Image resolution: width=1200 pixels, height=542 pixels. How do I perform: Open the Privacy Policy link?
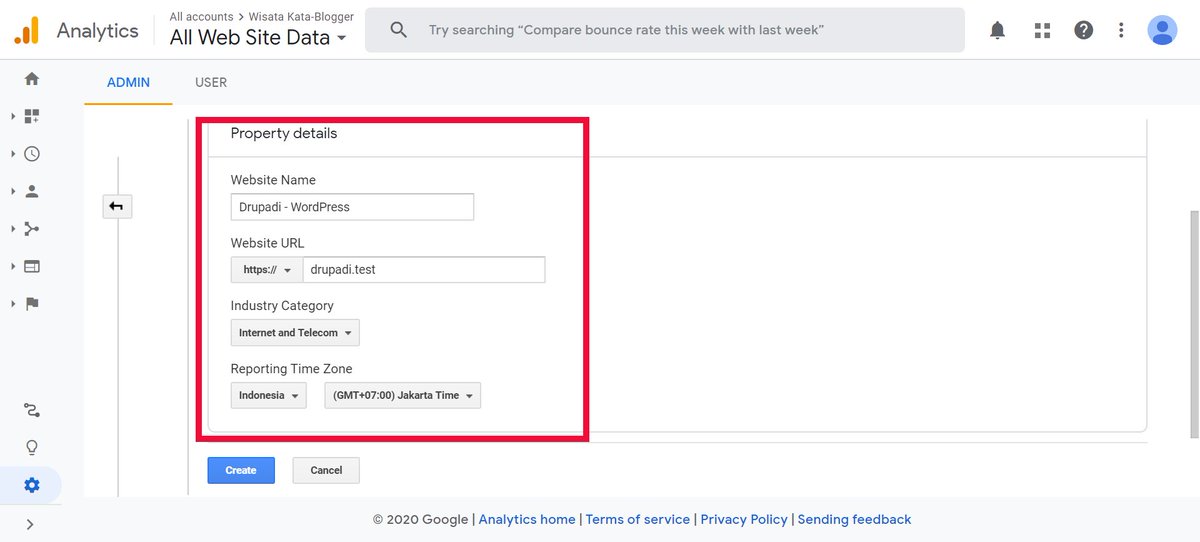tap(744, 519)
